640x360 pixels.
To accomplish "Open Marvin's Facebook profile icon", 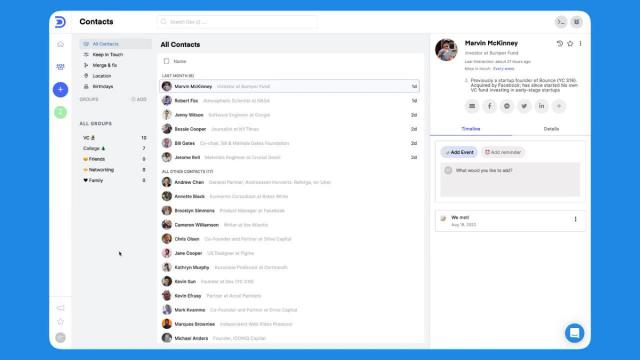I will tap(489, 106).
